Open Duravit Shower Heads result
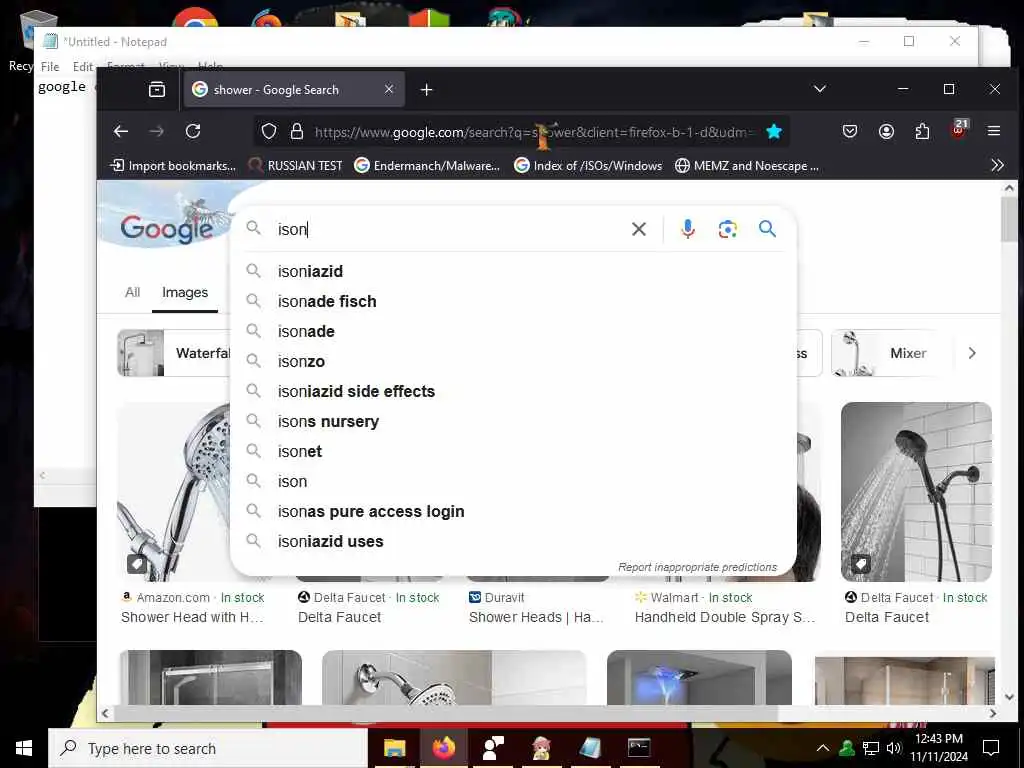Viewport: 1024px width, 768px height. pyautogui.click(x=536, y=617)
